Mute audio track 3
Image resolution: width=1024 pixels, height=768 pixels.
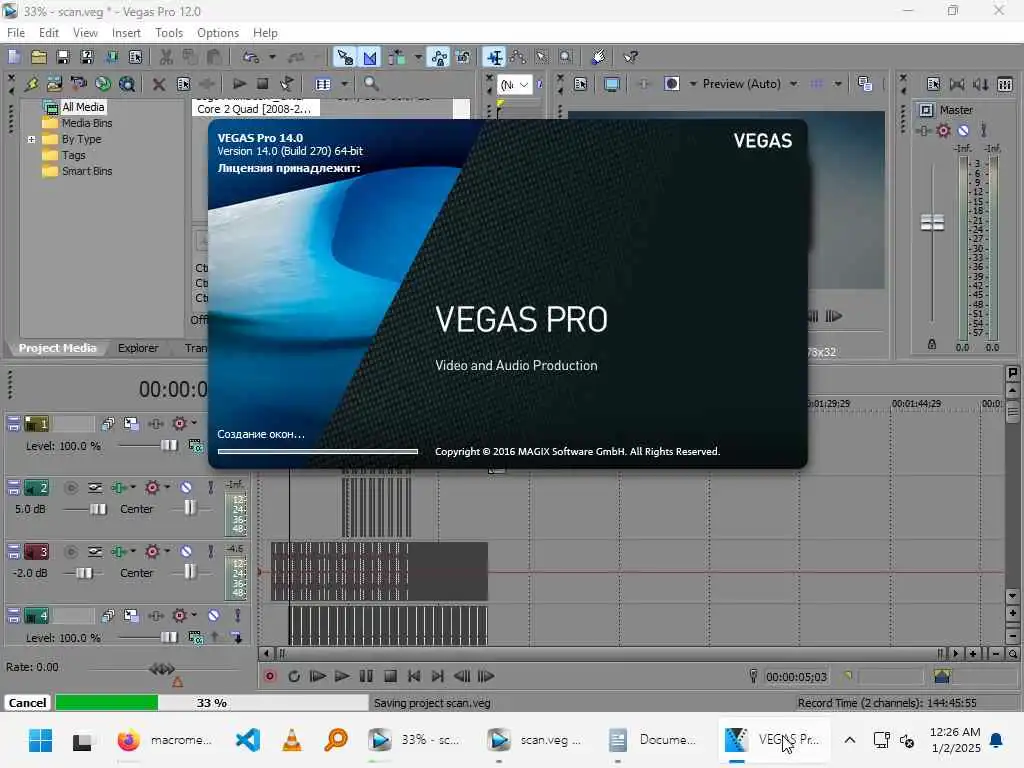click(186, 552)
